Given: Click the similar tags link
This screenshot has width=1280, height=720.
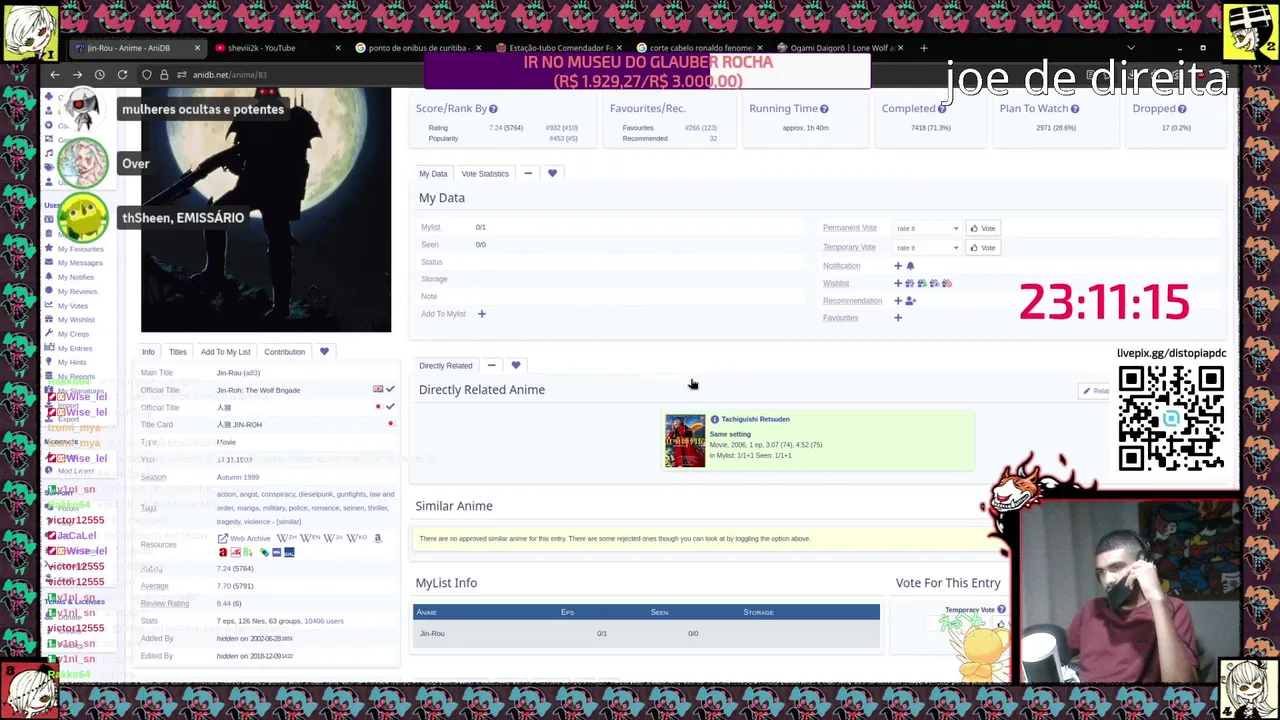Looking at the screenshot, I should 288,522.
